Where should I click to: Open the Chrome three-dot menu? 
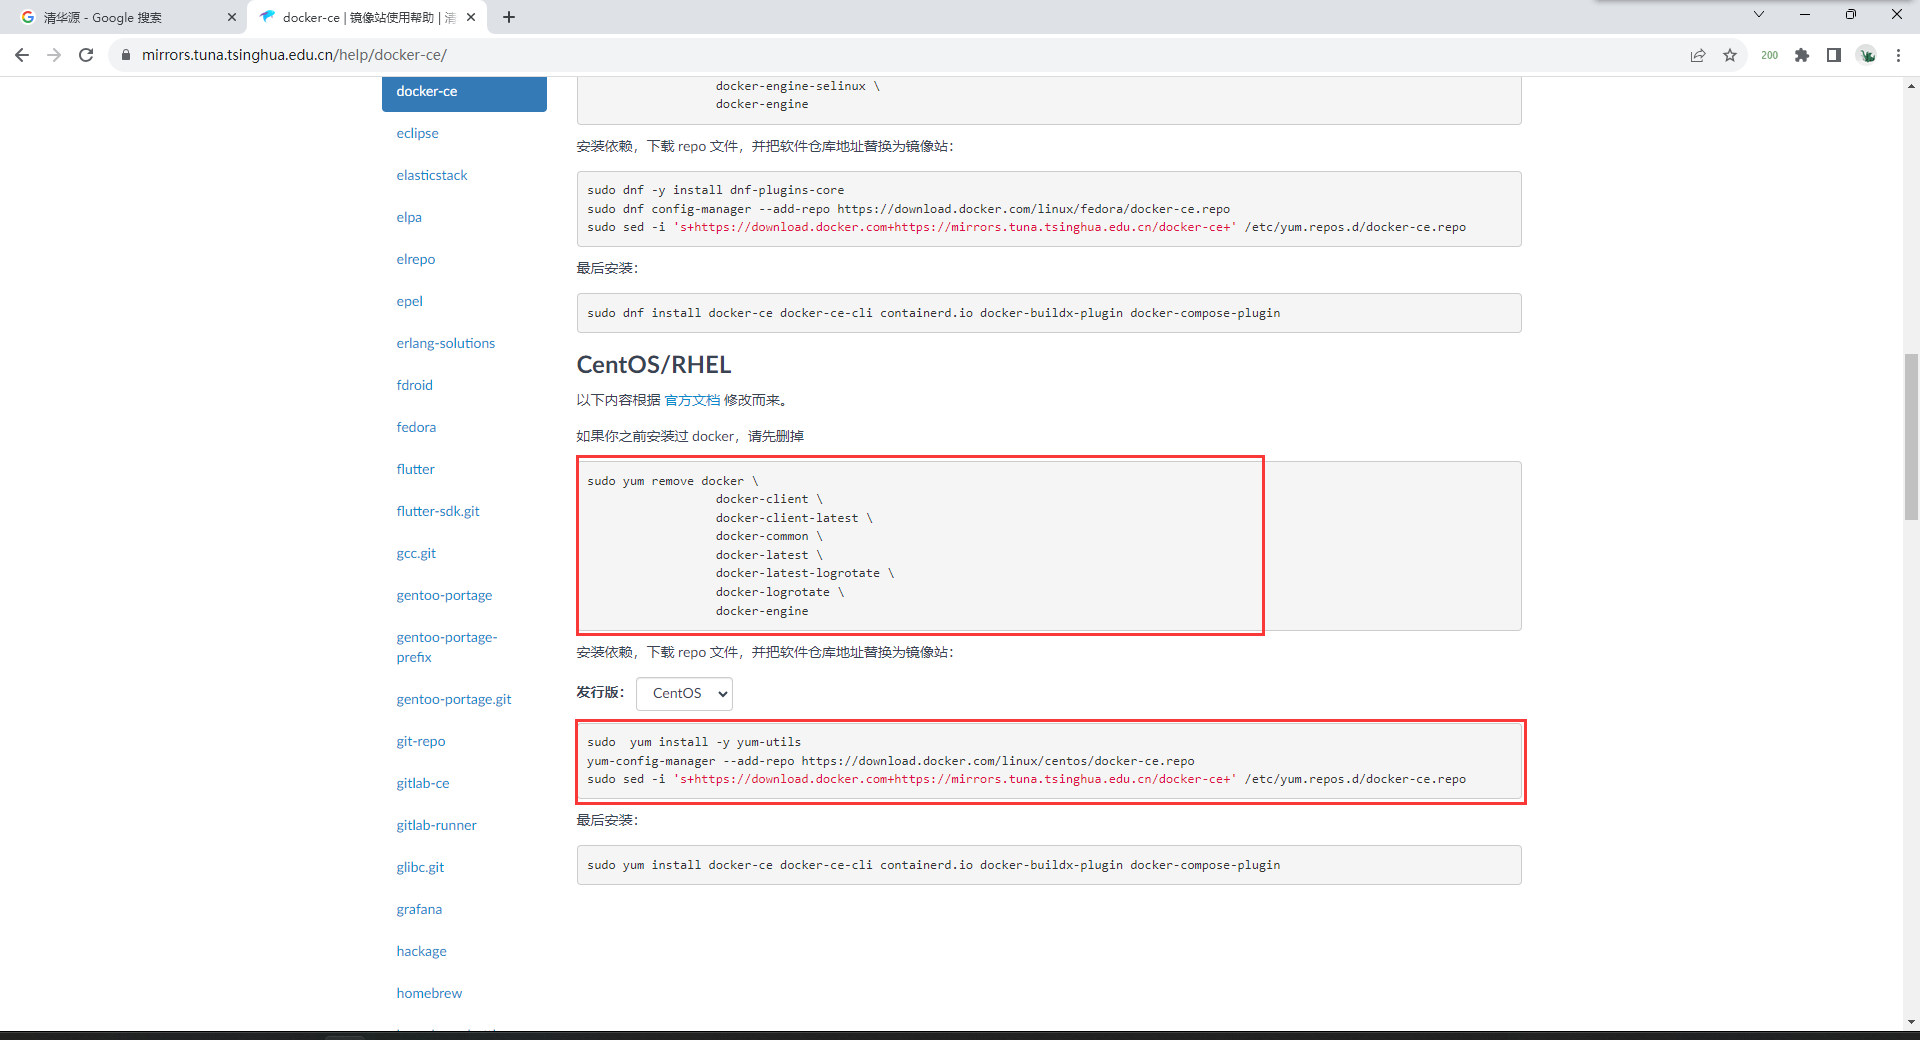pos(1898,55)
